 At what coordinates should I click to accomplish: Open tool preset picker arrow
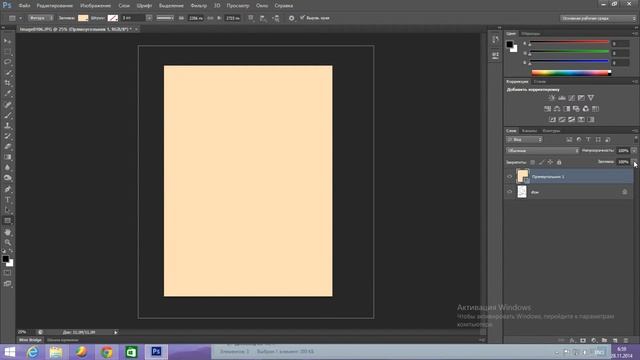(x=20, y=18)
